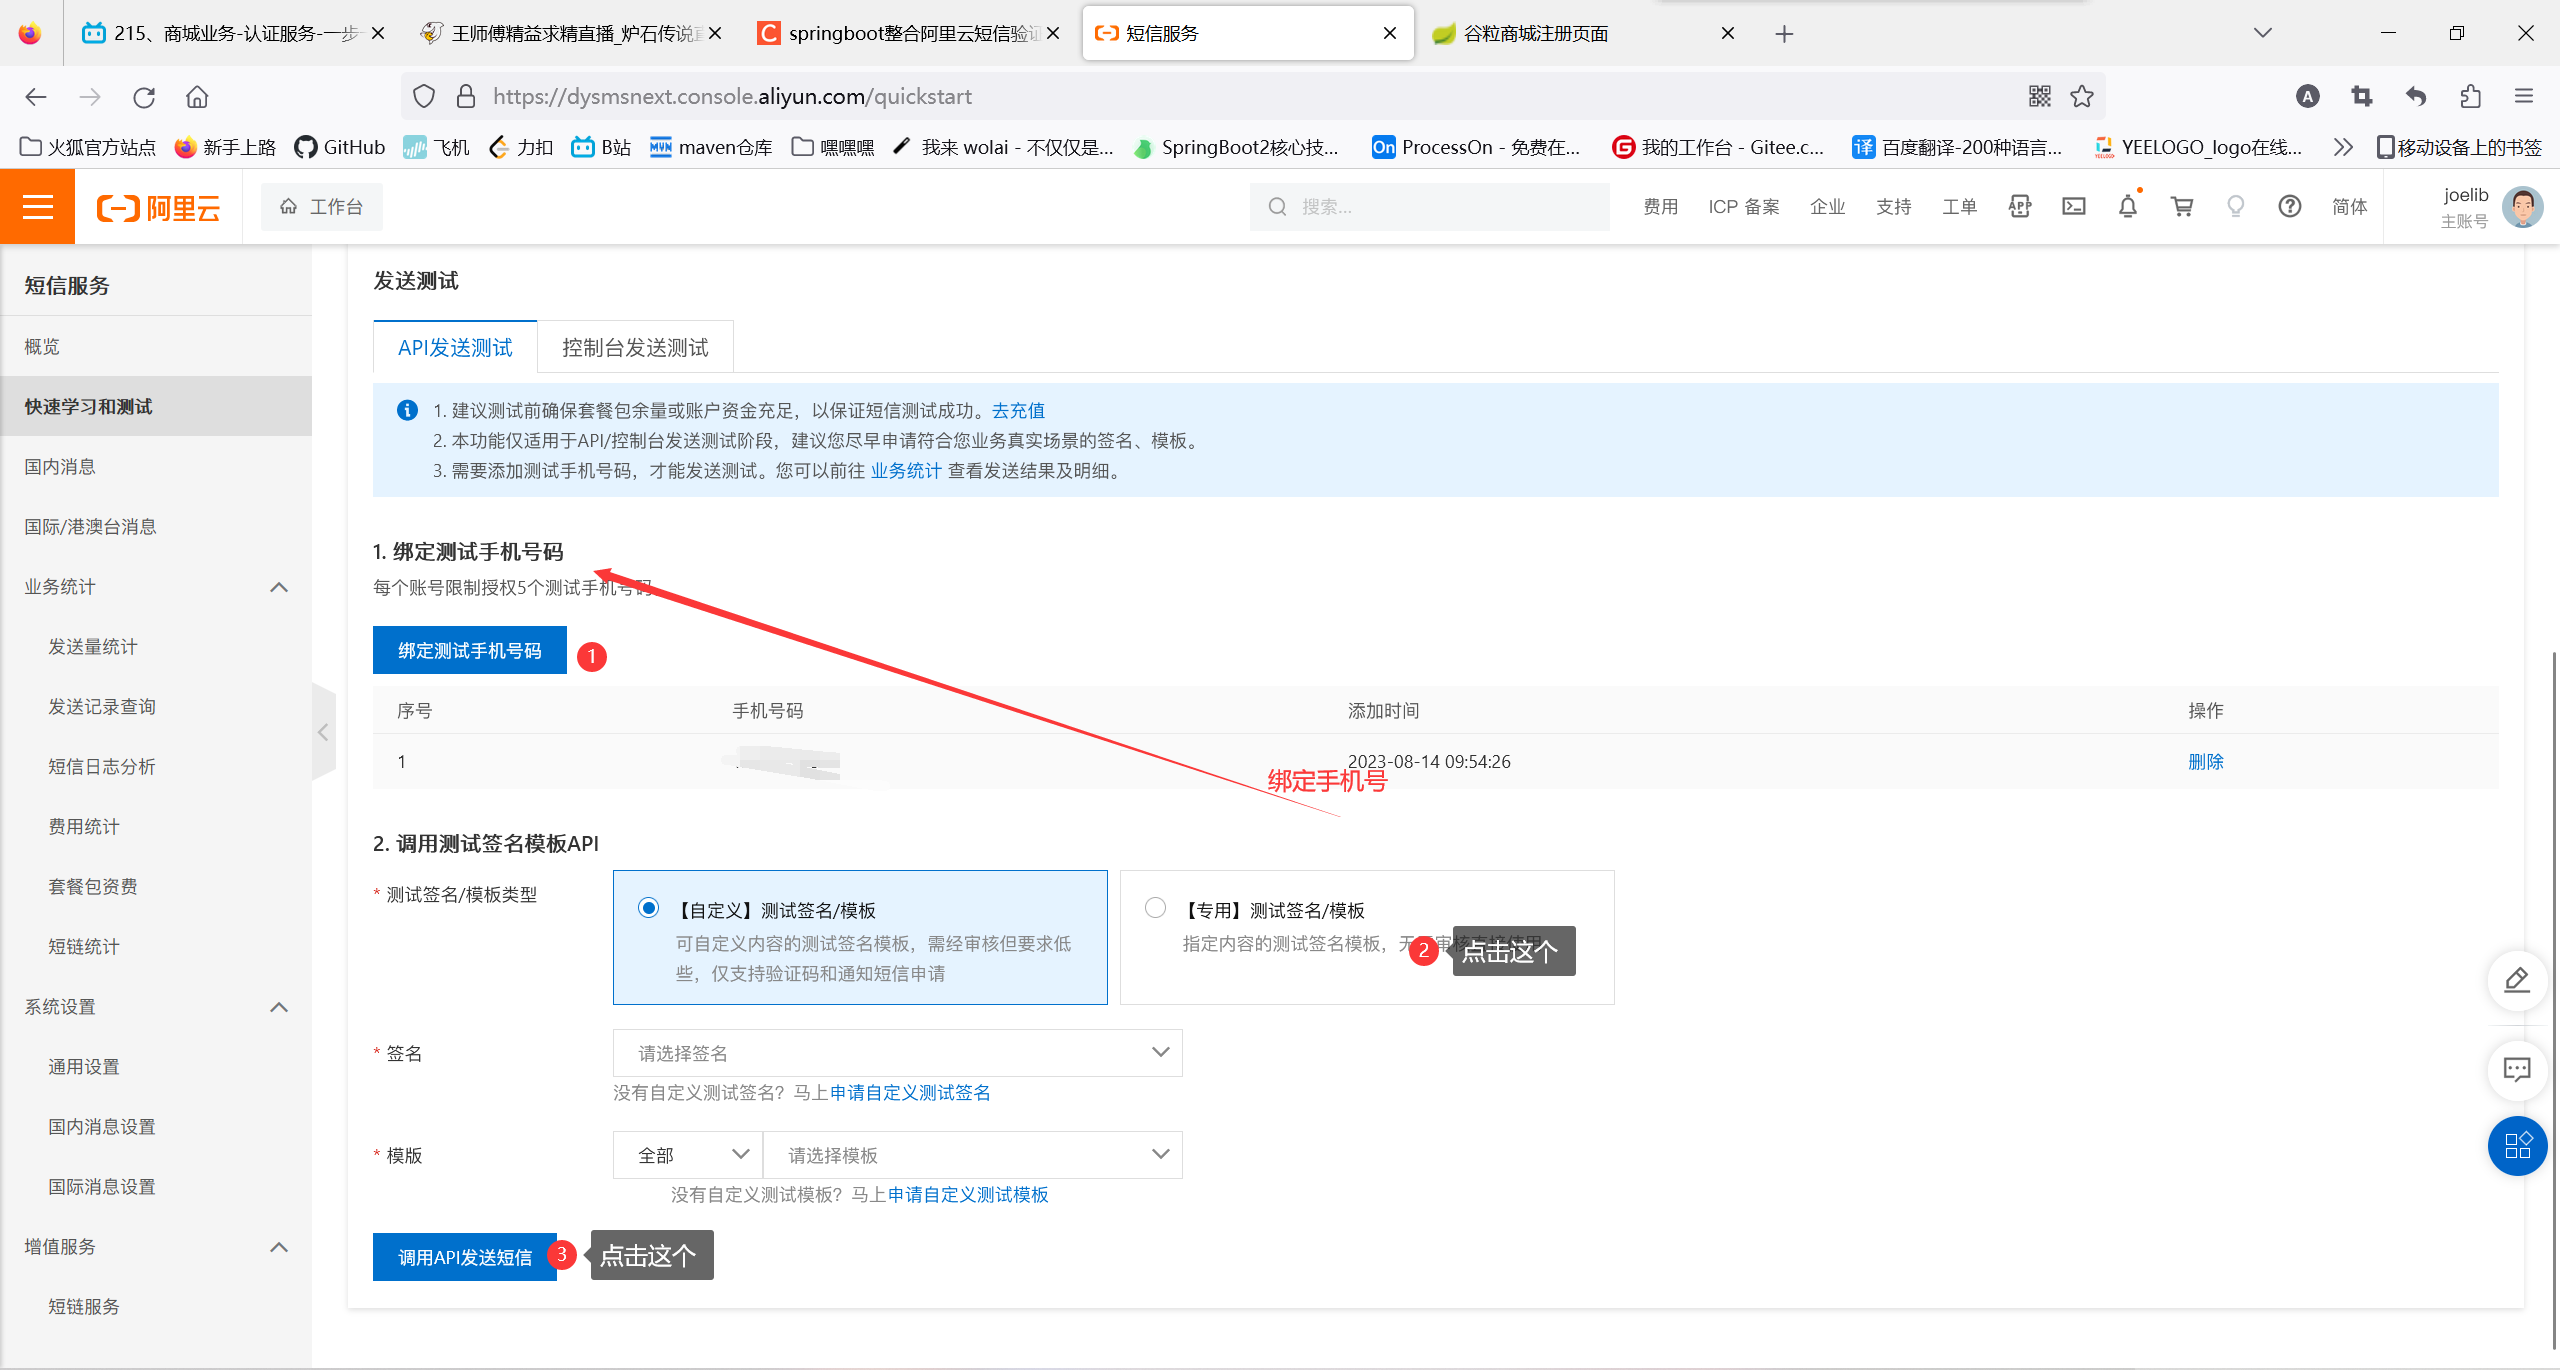Open the help question mark icon

pos(2289,207)
